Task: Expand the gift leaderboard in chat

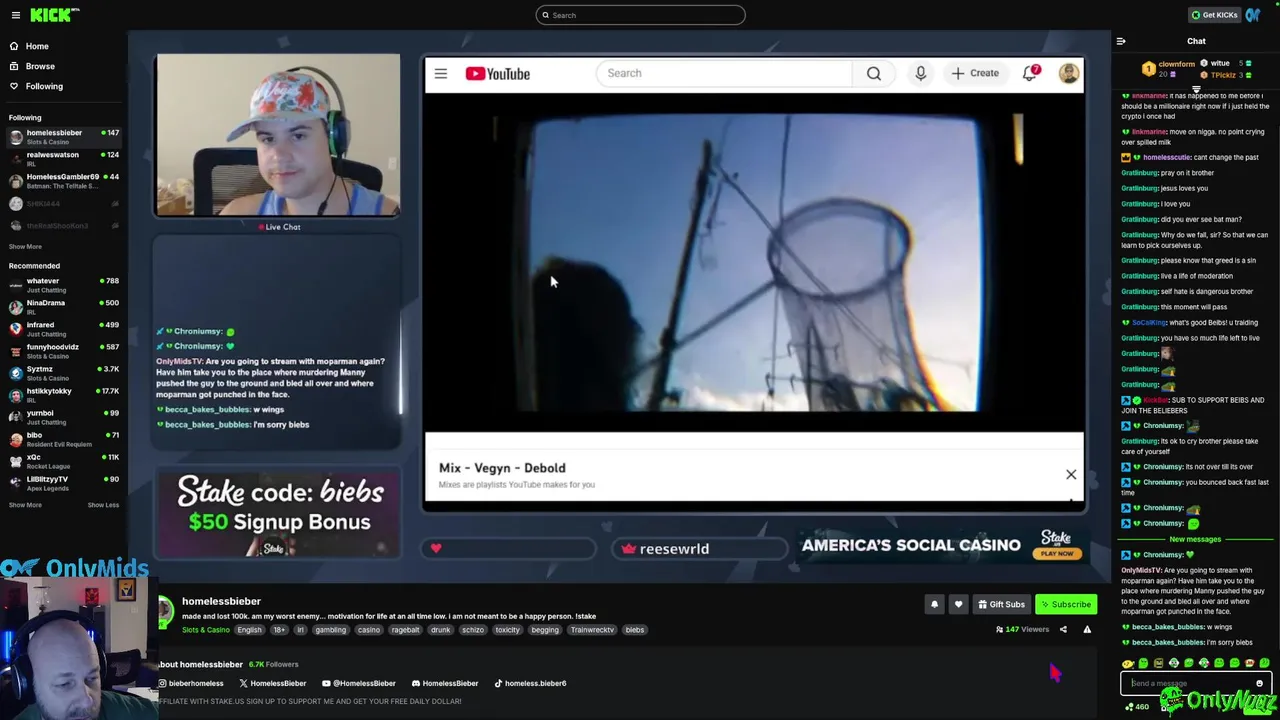Action: point(1196,89)
